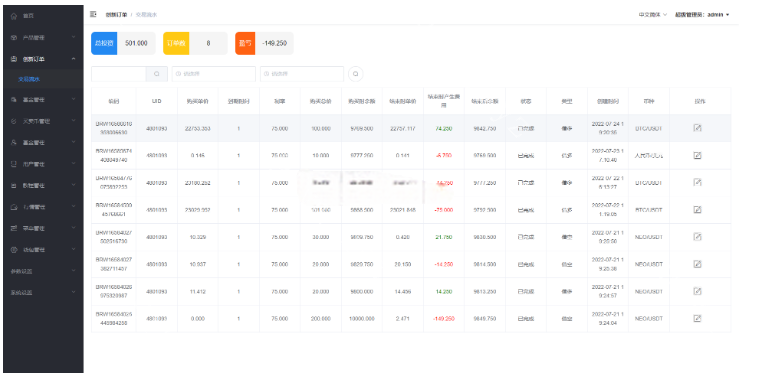Focus the first search text input

(119, 74)
